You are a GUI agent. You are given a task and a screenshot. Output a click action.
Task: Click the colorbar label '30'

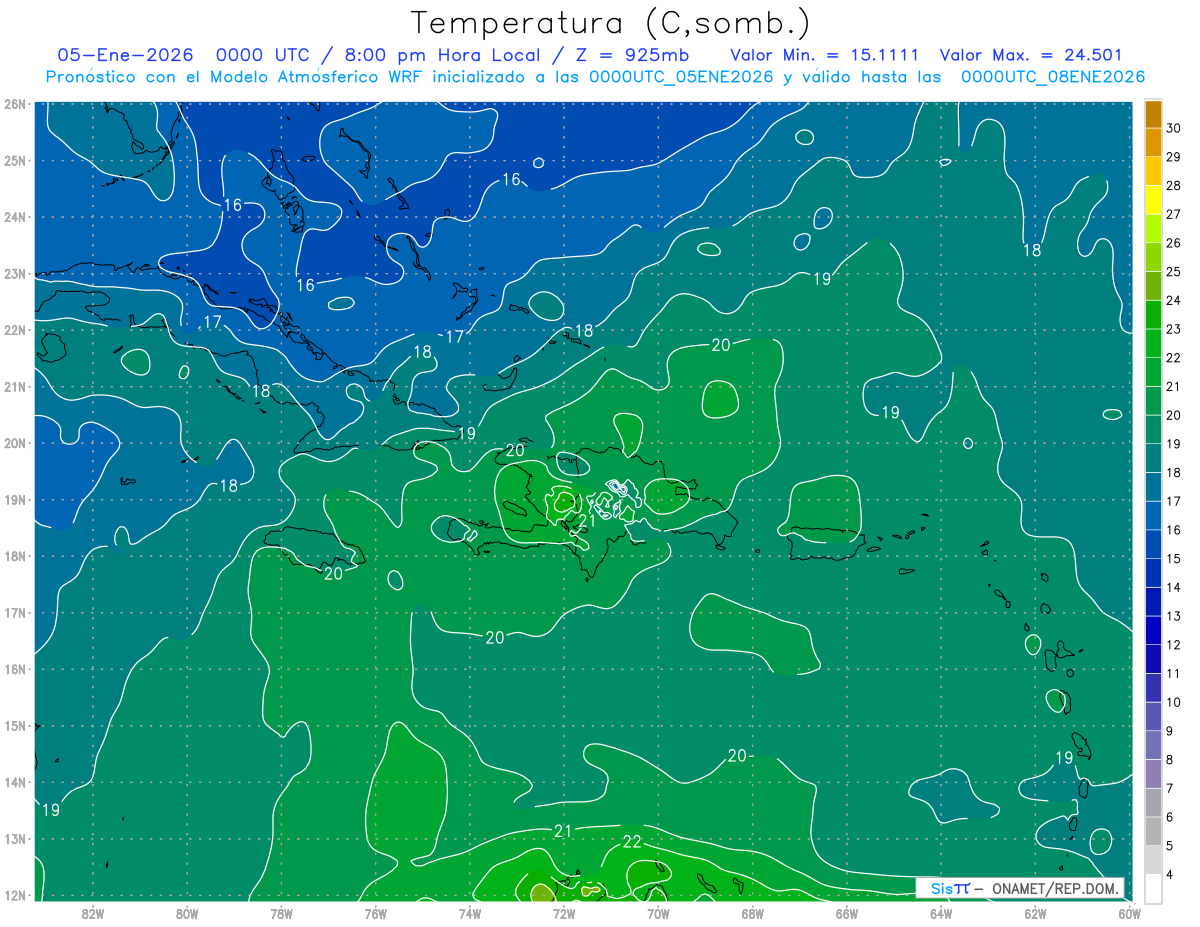tap(1173, 128)
